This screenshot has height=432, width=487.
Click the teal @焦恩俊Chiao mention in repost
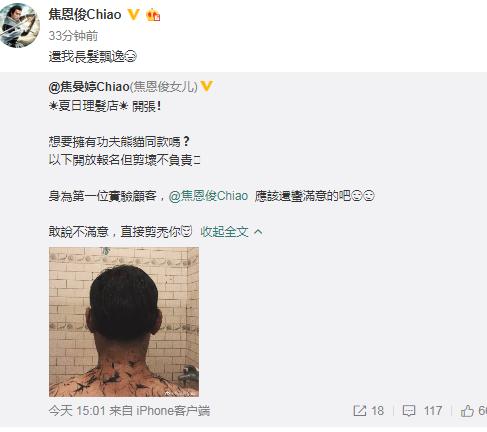pyautogui.click(x=209, y=196)
